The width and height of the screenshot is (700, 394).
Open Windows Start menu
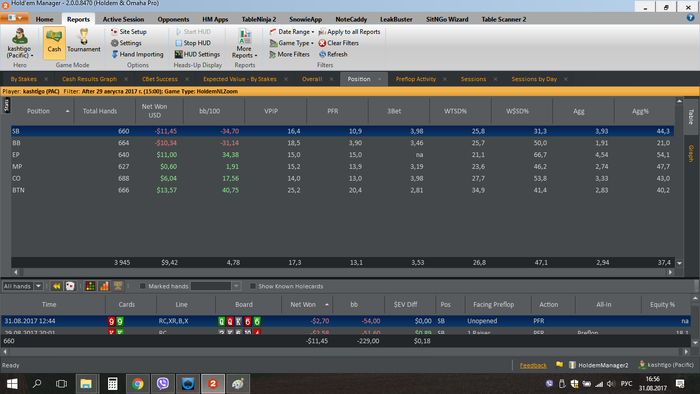[x=12, y=384]
